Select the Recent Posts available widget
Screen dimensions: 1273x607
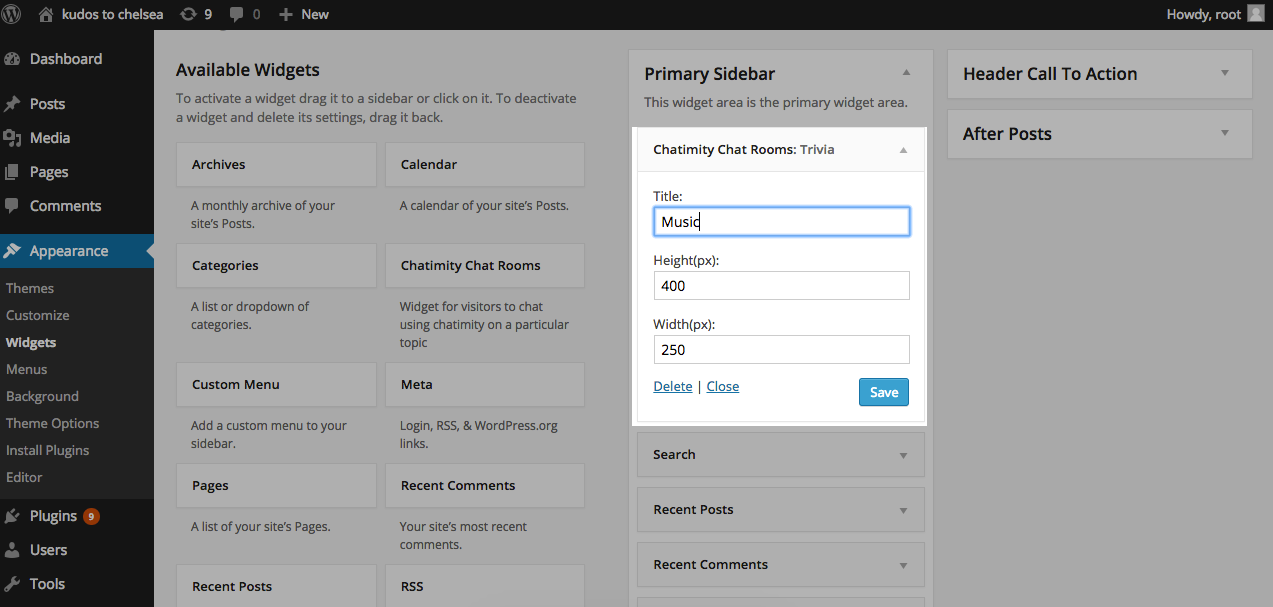click(276, 586)
